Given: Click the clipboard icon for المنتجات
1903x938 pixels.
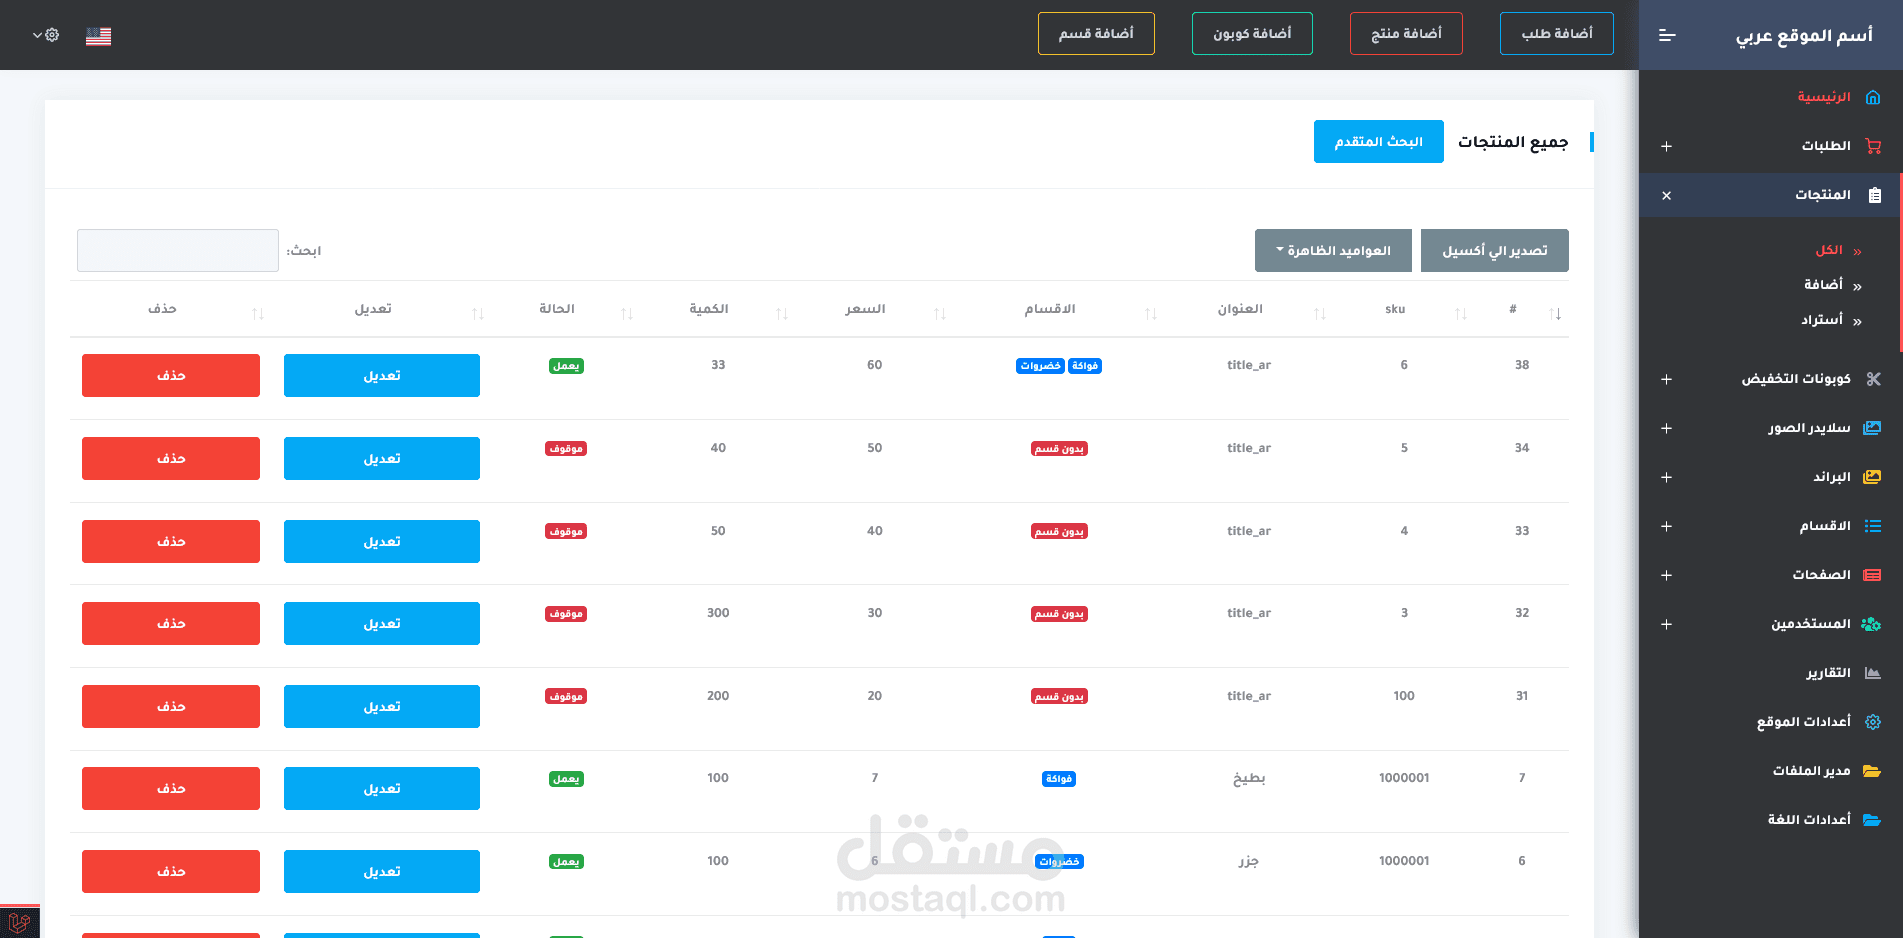Looking at the screenshot, I should [1874, 195].
